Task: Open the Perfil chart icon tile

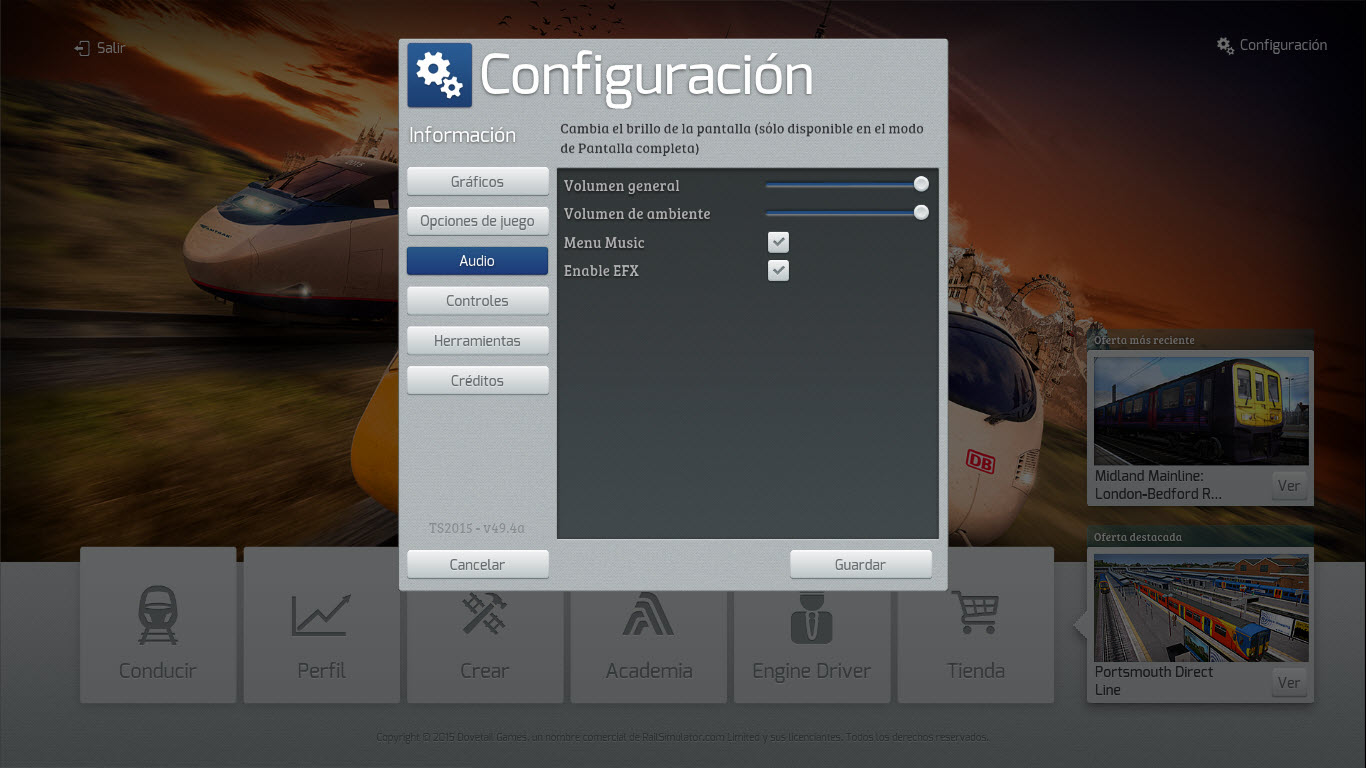Action: 321,625
